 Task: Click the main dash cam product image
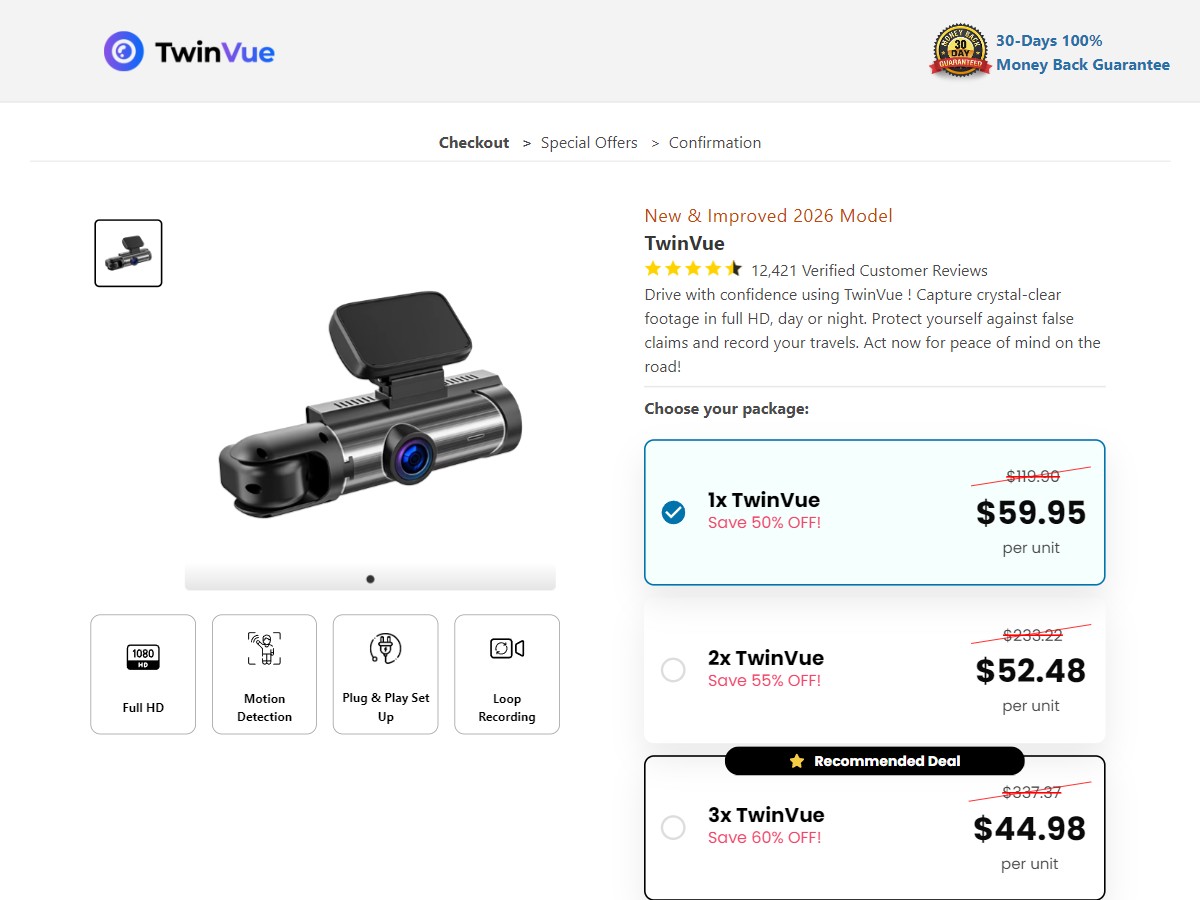tap(370, 405)
